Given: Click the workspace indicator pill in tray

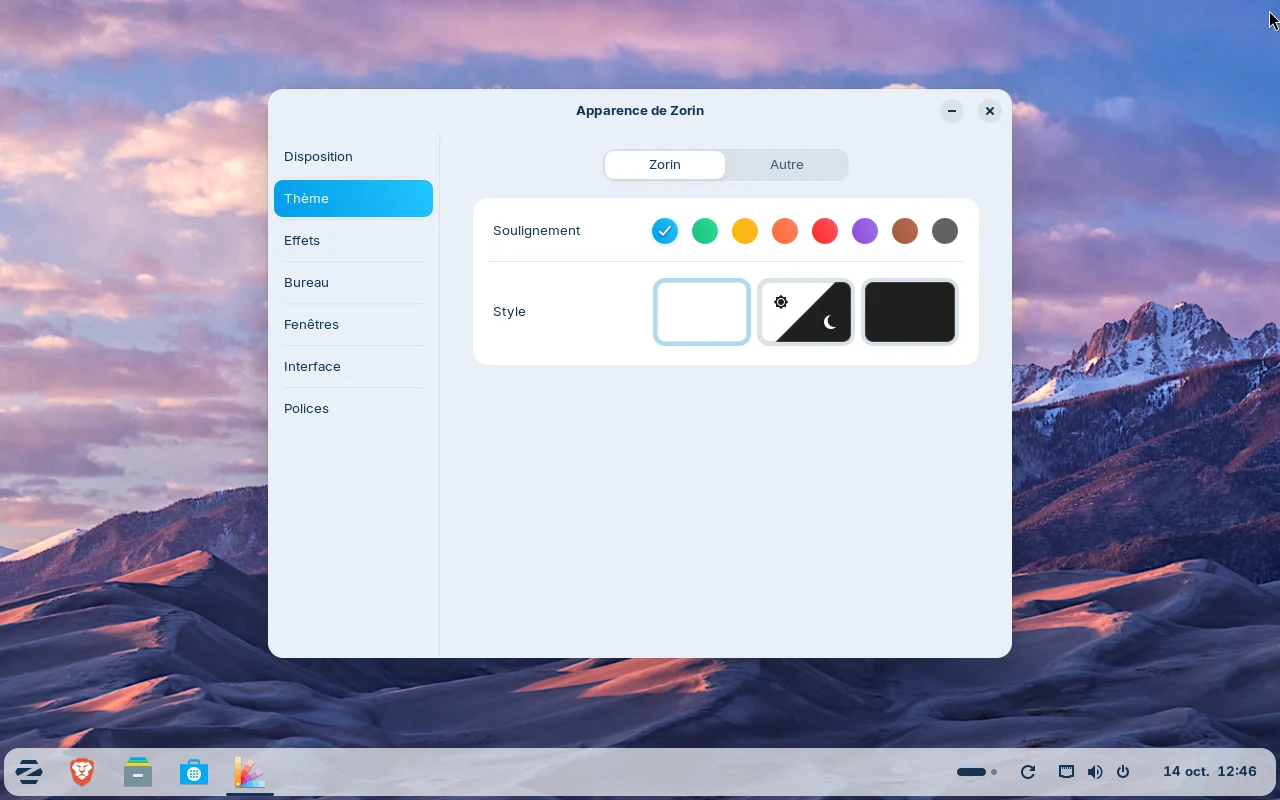Looking at the screenshot, I should [x=977, y=772].
